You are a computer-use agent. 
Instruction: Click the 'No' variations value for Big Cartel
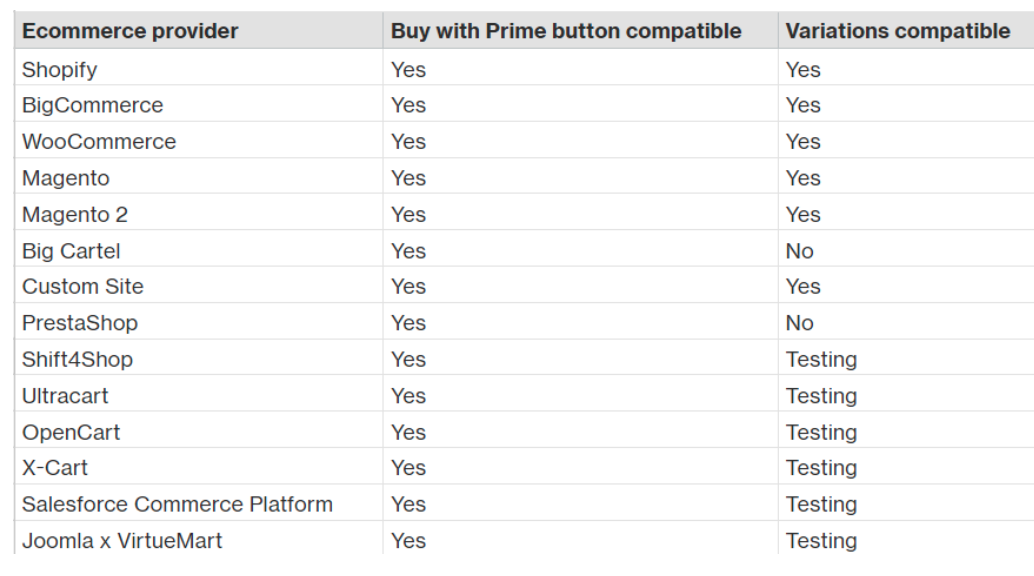click(800, 251)
